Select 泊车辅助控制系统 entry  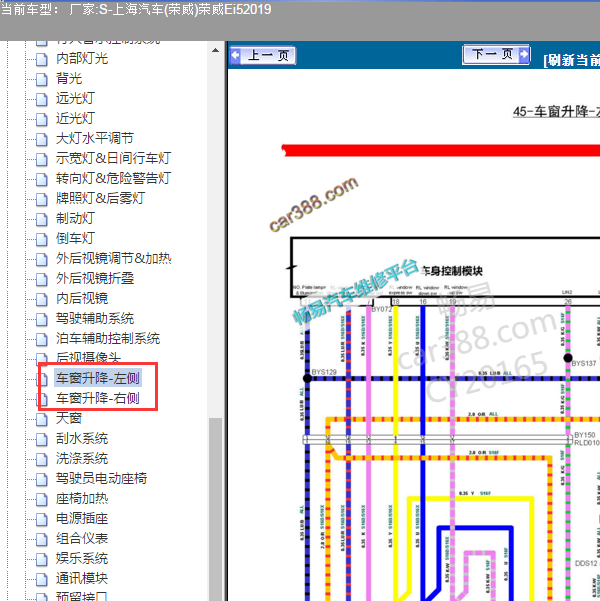108,338
